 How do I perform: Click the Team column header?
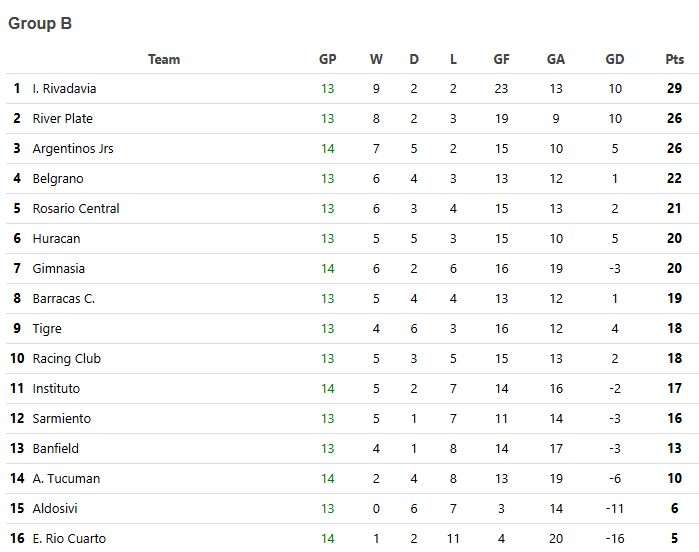pos(164,59)
